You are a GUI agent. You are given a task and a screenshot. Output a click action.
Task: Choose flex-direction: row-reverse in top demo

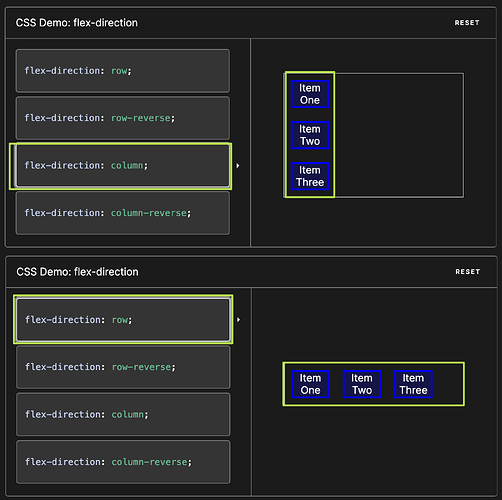[123, 118]
